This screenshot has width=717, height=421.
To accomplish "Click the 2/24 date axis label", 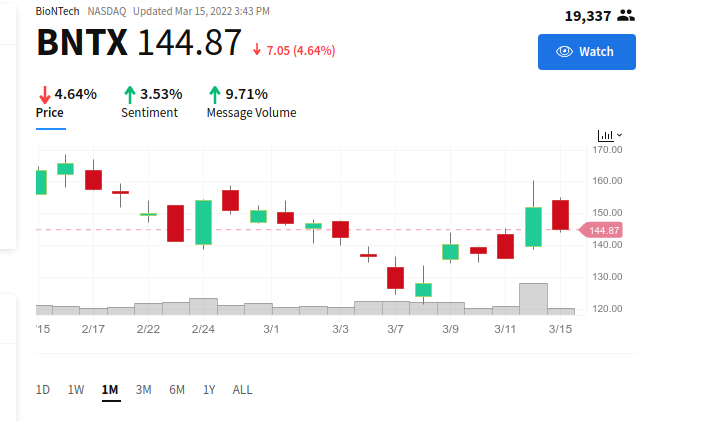I will pos(203,329).
